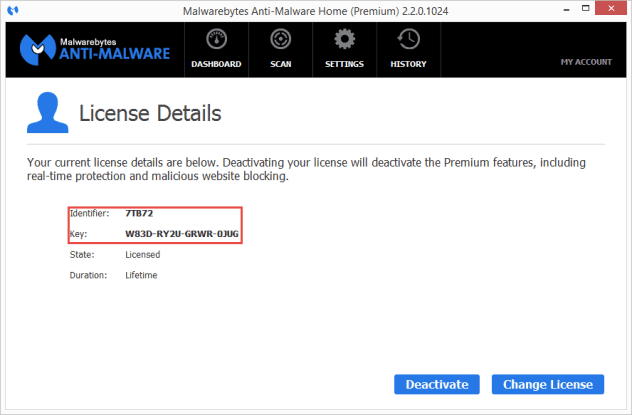Click the Deactivate button
632x415 pixels.
(x=437, y=384)
